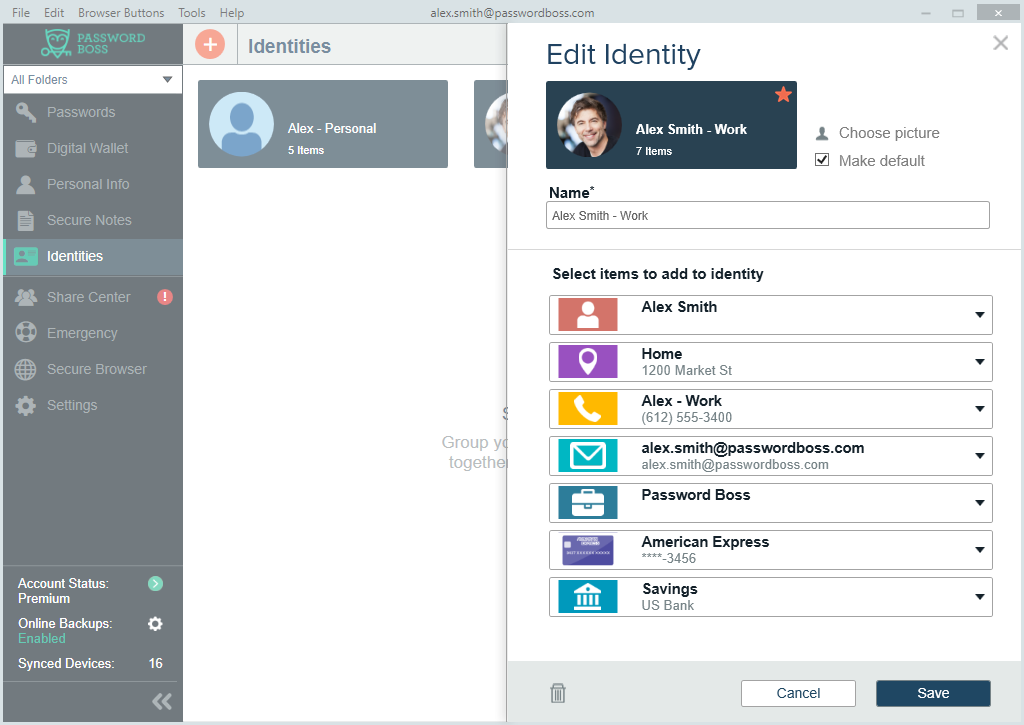Click the Settings gear icon in sidebar

click(25, 405)
